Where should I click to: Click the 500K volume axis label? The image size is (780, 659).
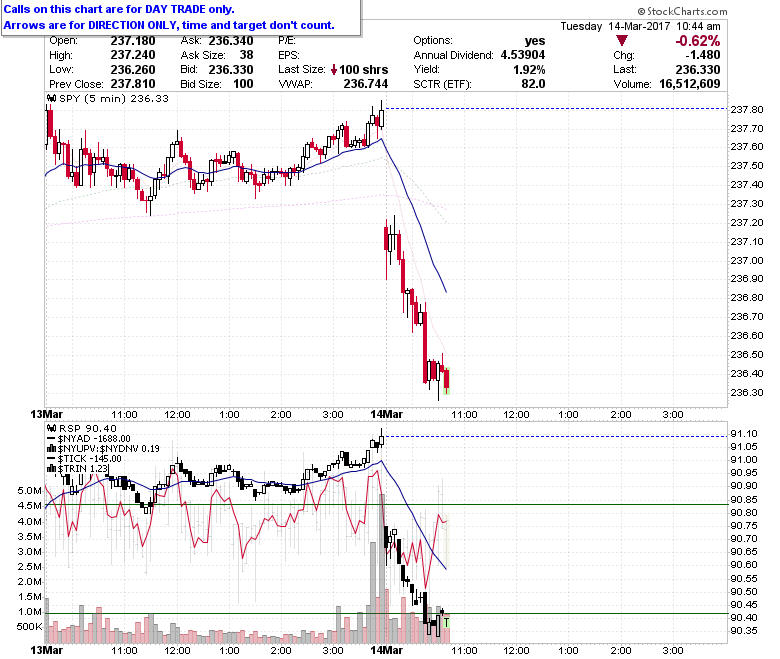point(29,627)
